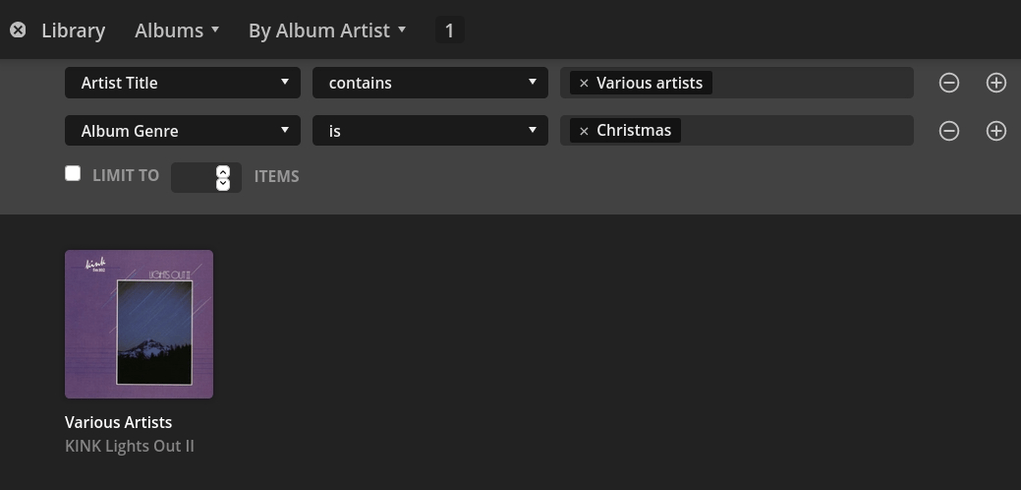Open the 'is' operator dropdown
This screenshot has width=1021, height=490.
pyautogui.click(x=430, y=131)
